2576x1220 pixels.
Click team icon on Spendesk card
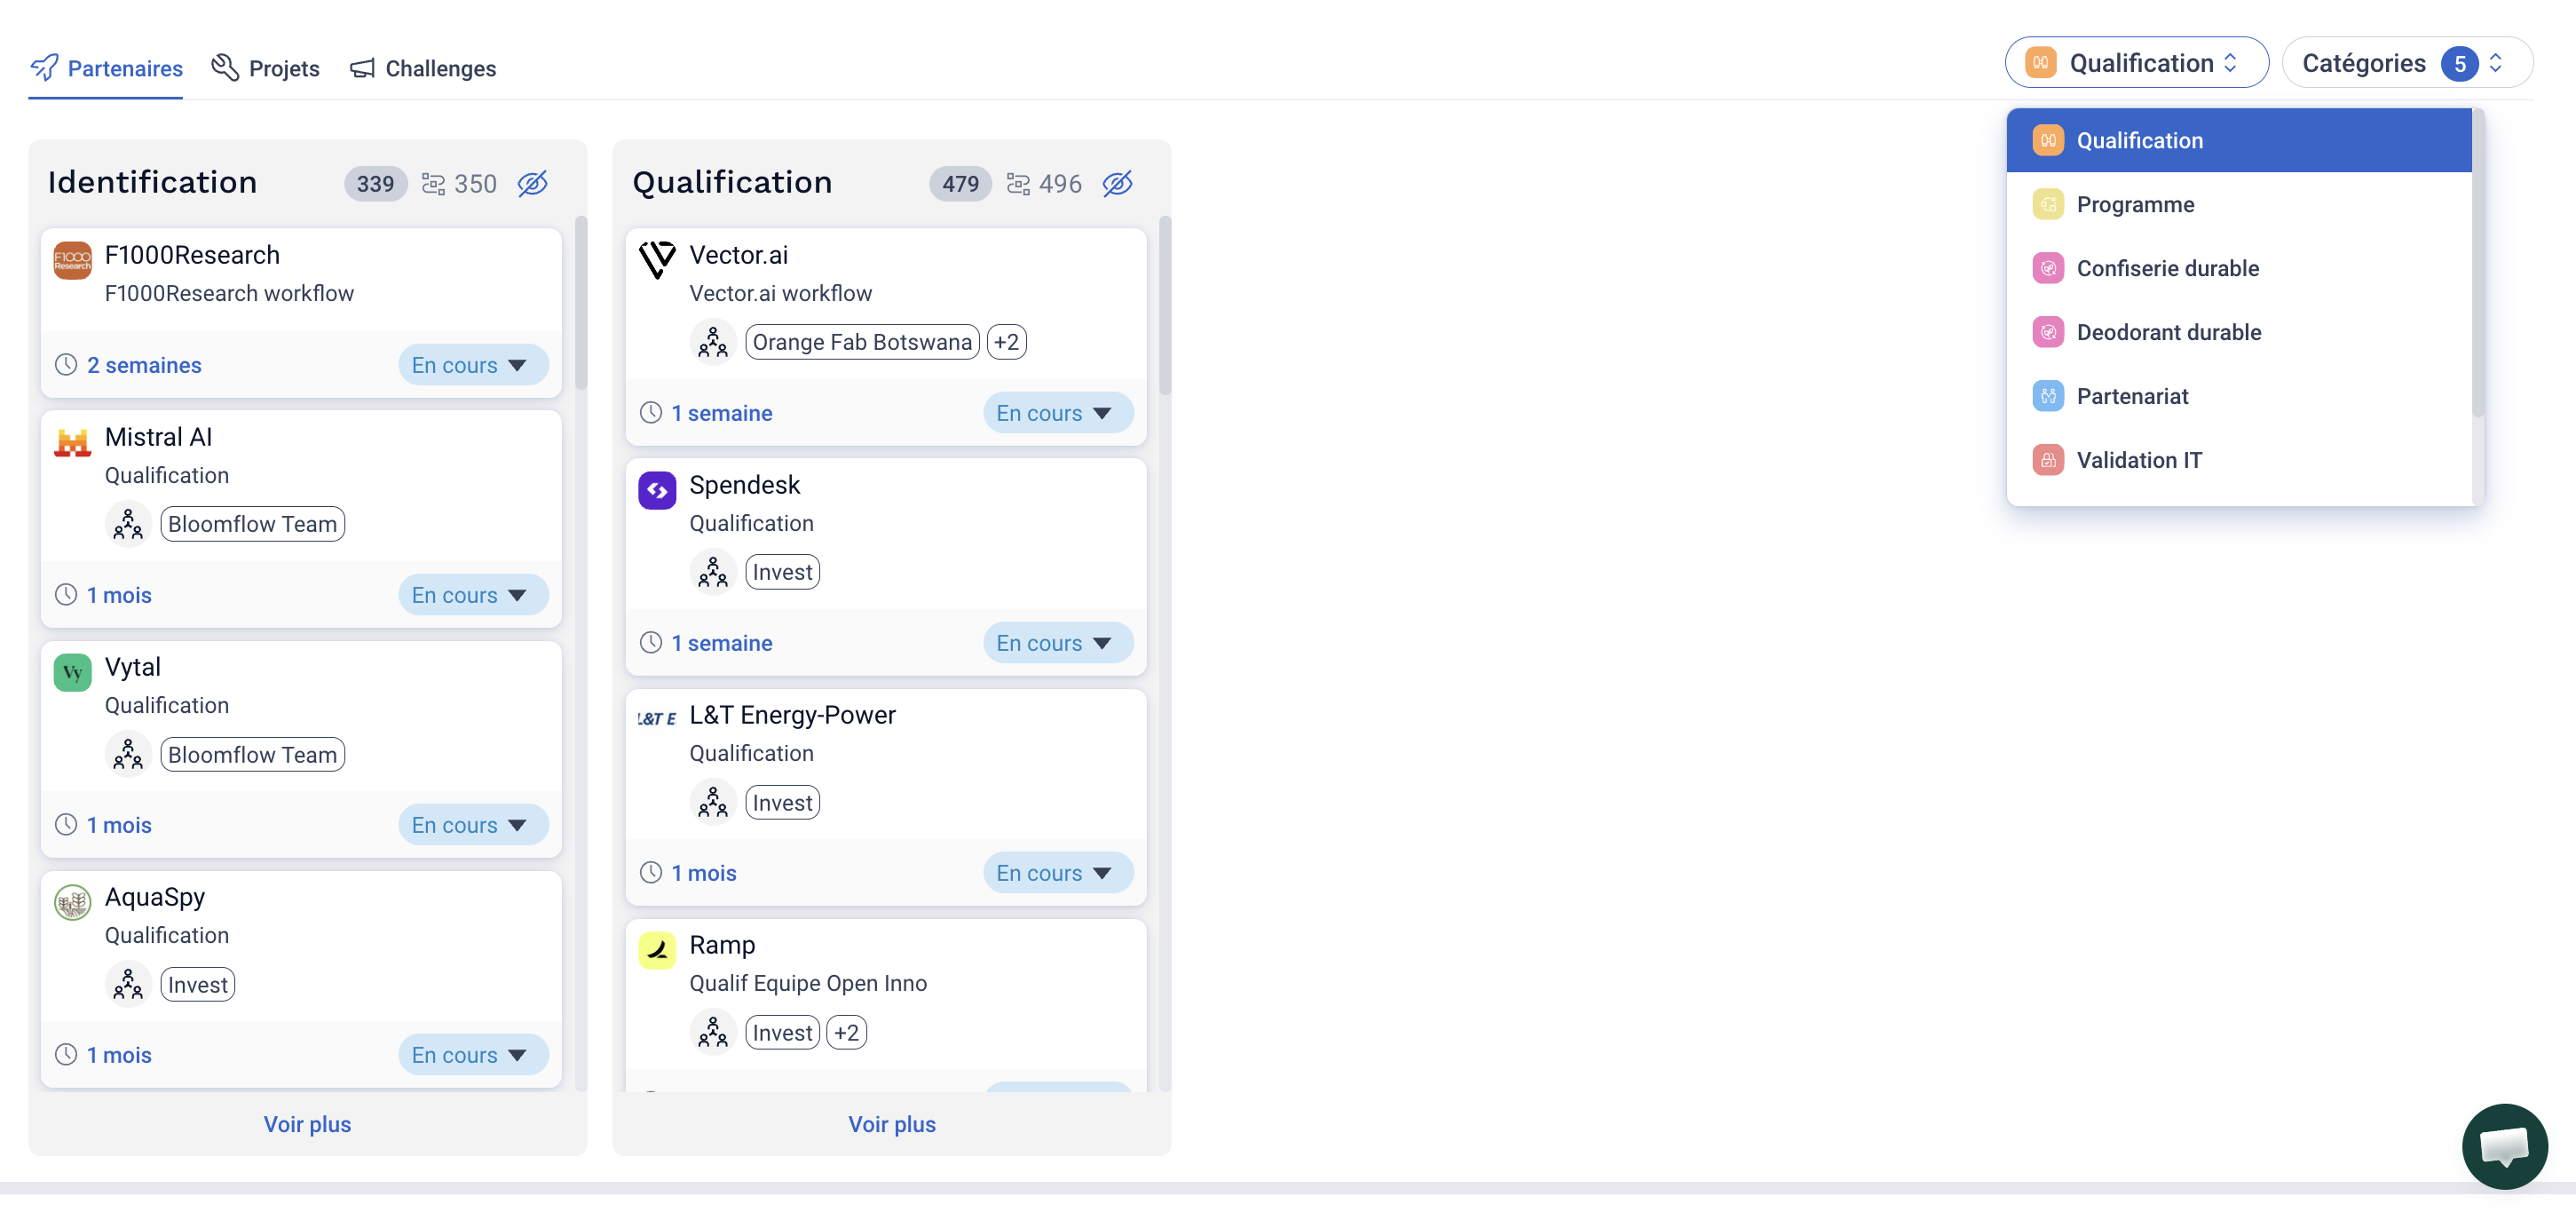coord(713,572)
